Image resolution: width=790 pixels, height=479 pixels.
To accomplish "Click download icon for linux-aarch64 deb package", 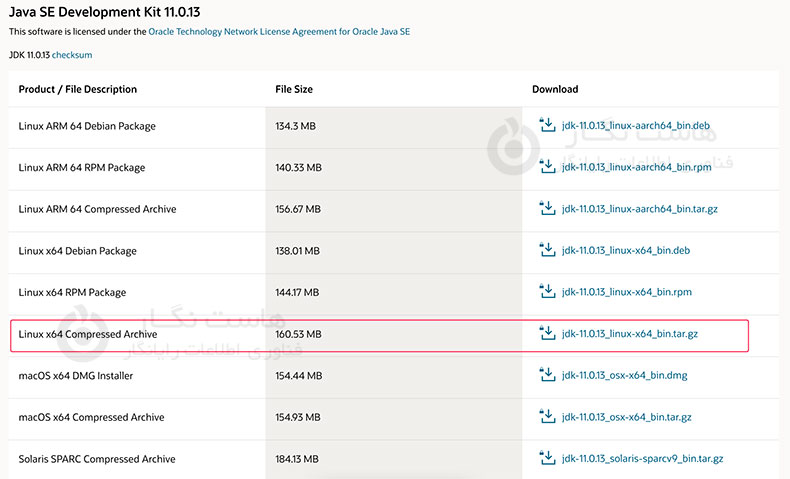I will (x=546, y=125).
